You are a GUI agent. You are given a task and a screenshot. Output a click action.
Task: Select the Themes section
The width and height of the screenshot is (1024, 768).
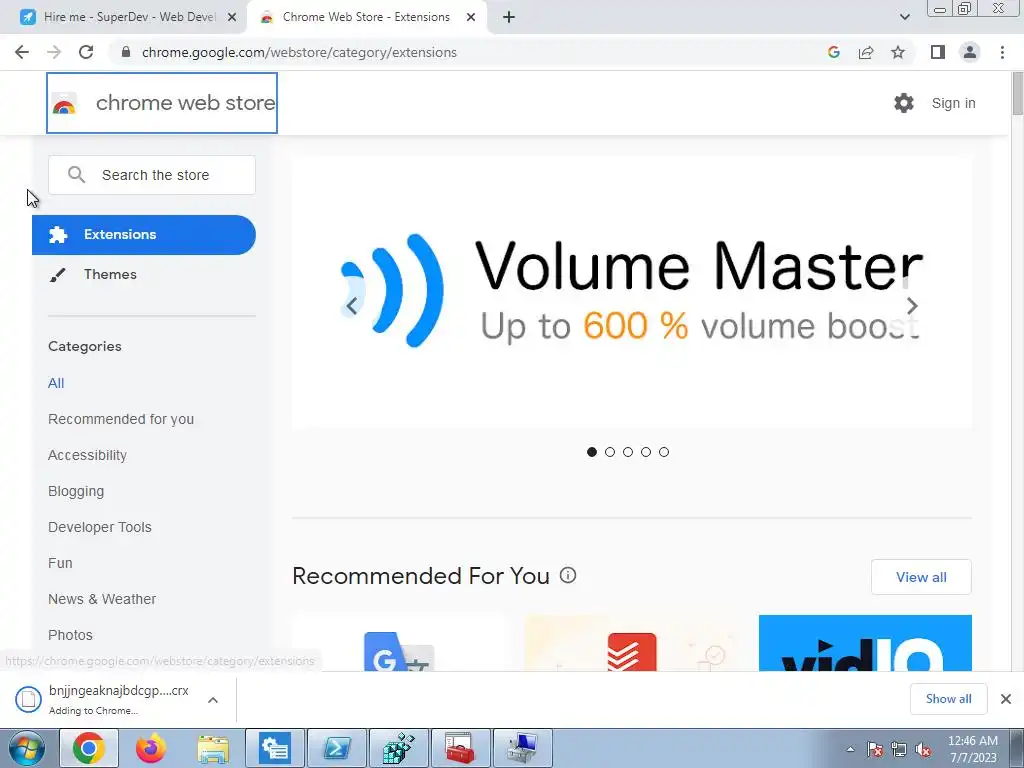pos(110,274)
